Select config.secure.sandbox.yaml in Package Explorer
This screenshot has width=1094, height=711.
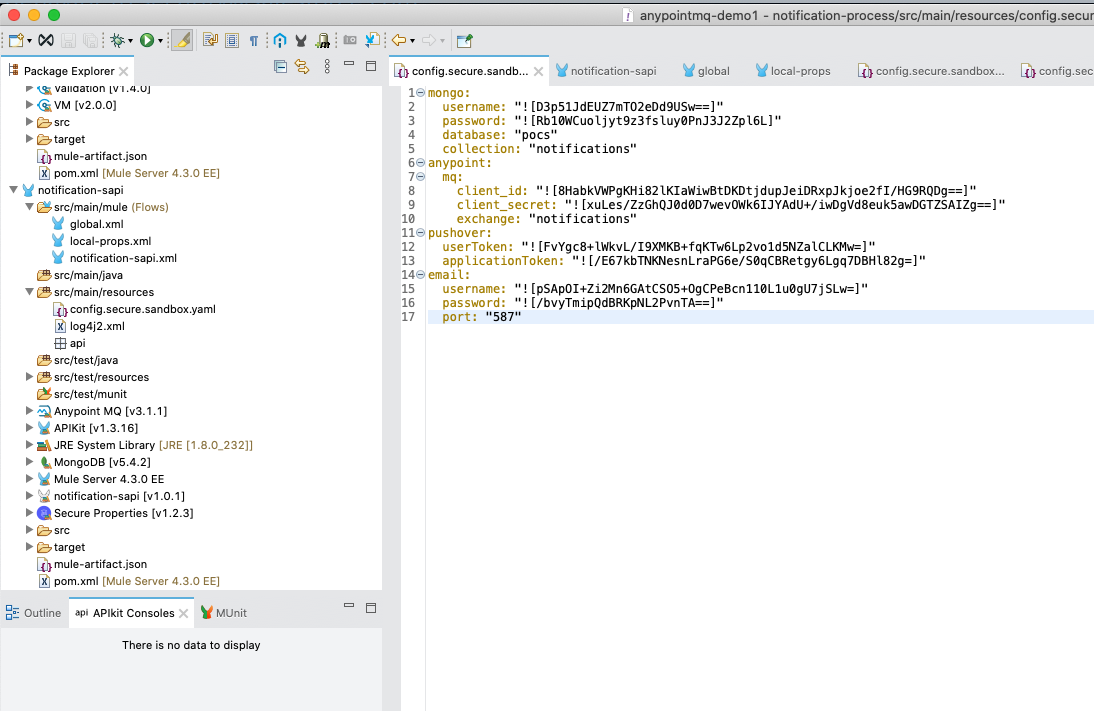[x=142, y=309]
